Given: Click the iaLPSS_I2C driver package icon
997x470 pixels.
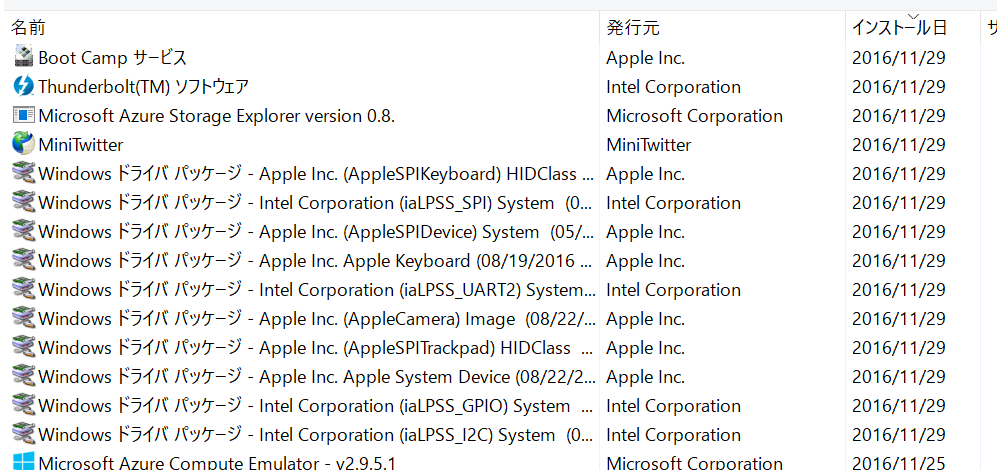Looking at the screenshot, I should point(24,435).
